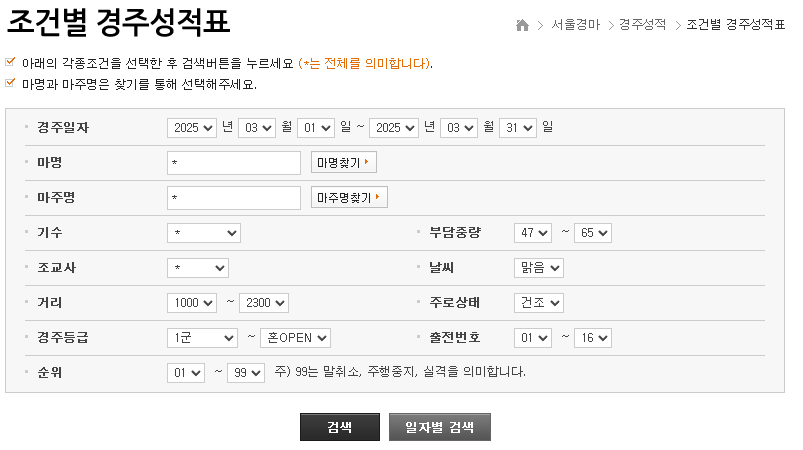Open the 순위 maximum 99 dropdown
The image size is (803, 450).
click(246, 373)
